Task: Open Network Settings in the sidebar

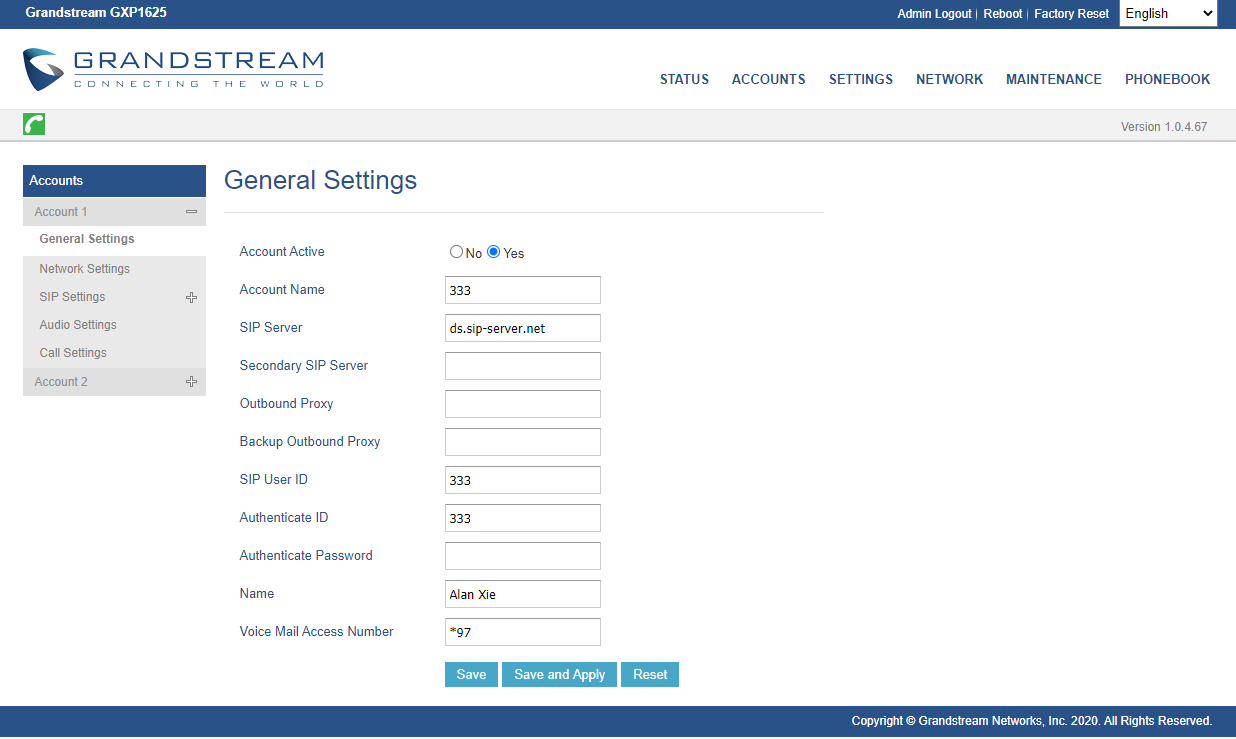Action: (x=85, y=269)
